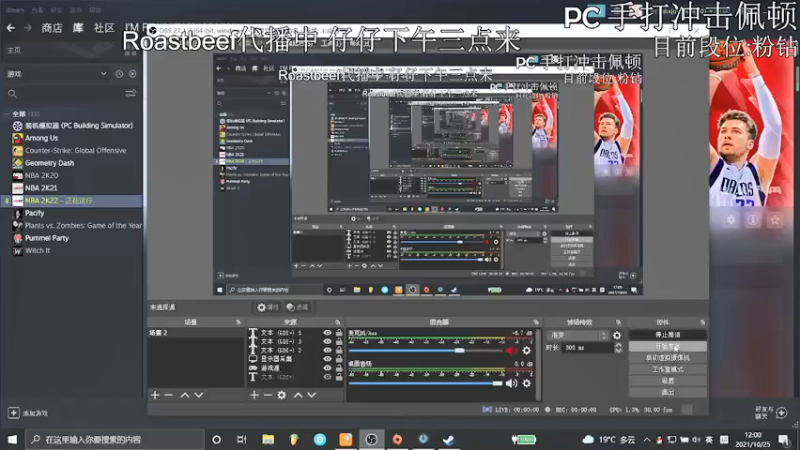Screen dimensions: 800x450
Task: Click game settings gear on NBA page
Action: tap(731, 220)
